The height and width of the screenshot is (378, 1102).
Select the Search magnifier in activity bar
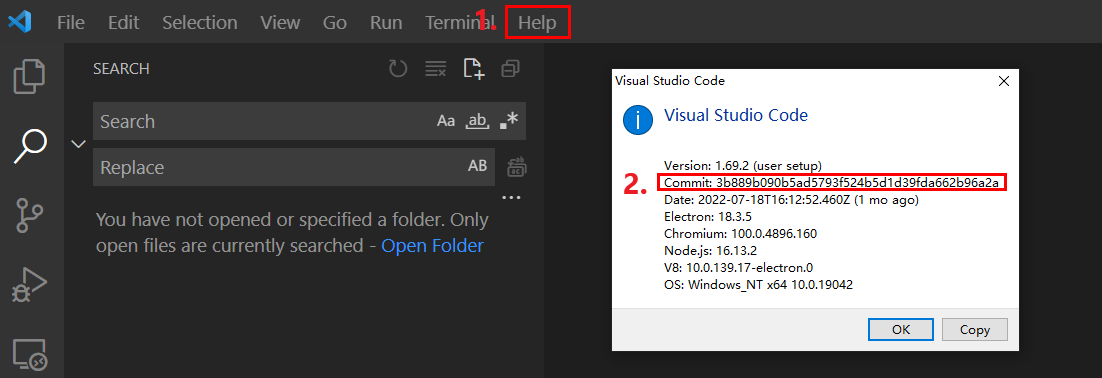point(31,146)
